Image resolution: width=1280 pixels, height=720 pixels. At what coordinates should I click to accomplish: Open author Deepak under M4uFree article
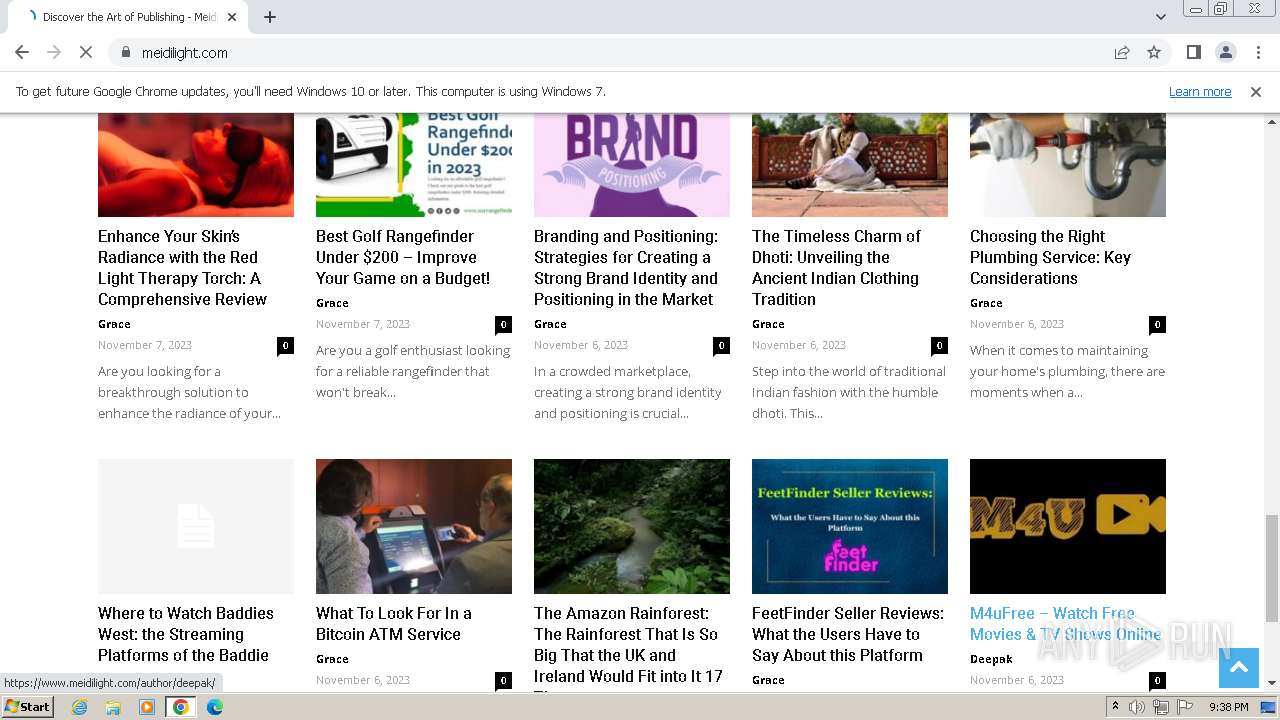(x=991, y=659)
